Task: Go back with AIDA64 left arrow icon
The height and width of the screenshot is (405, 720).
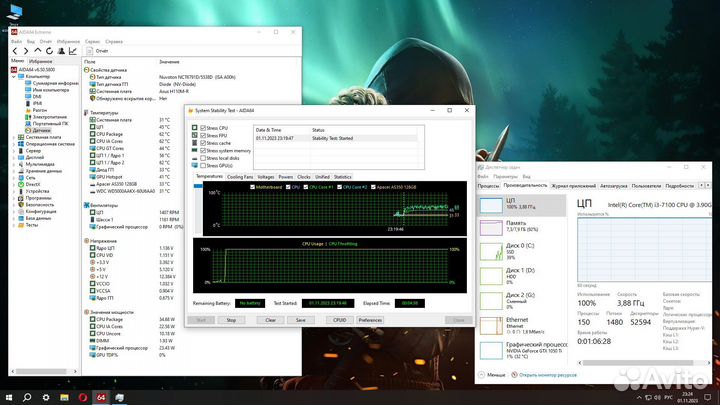Action: [15, 51]
